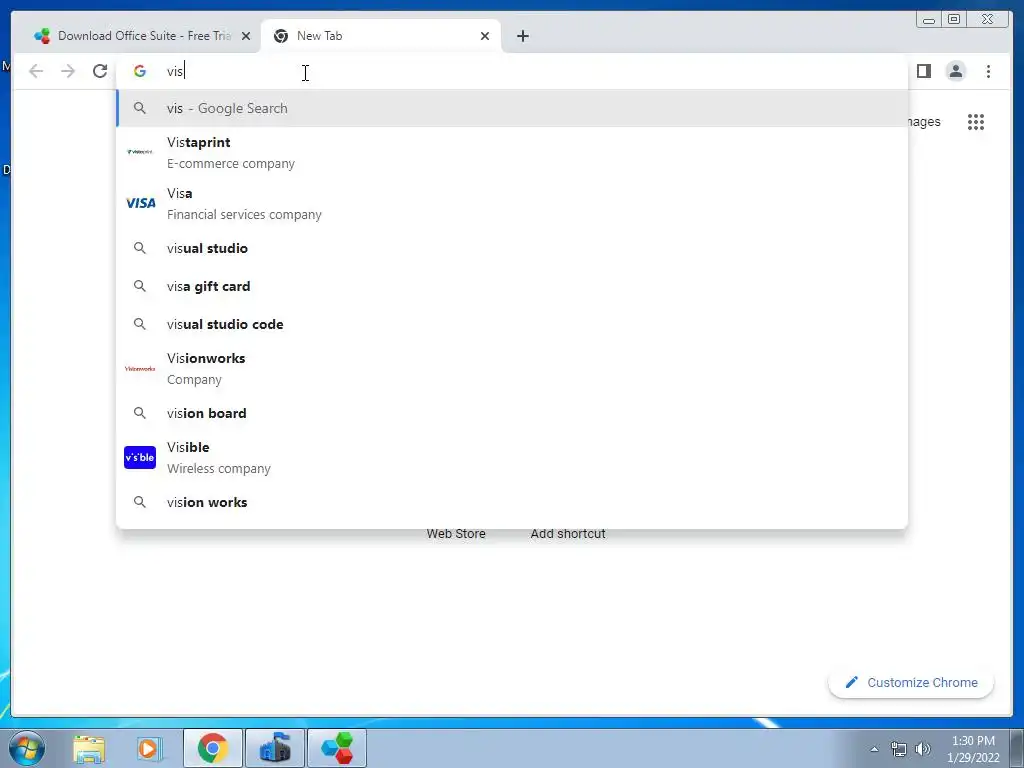
Task: Click the browser back arrow
Action: (x=36, y=71)
